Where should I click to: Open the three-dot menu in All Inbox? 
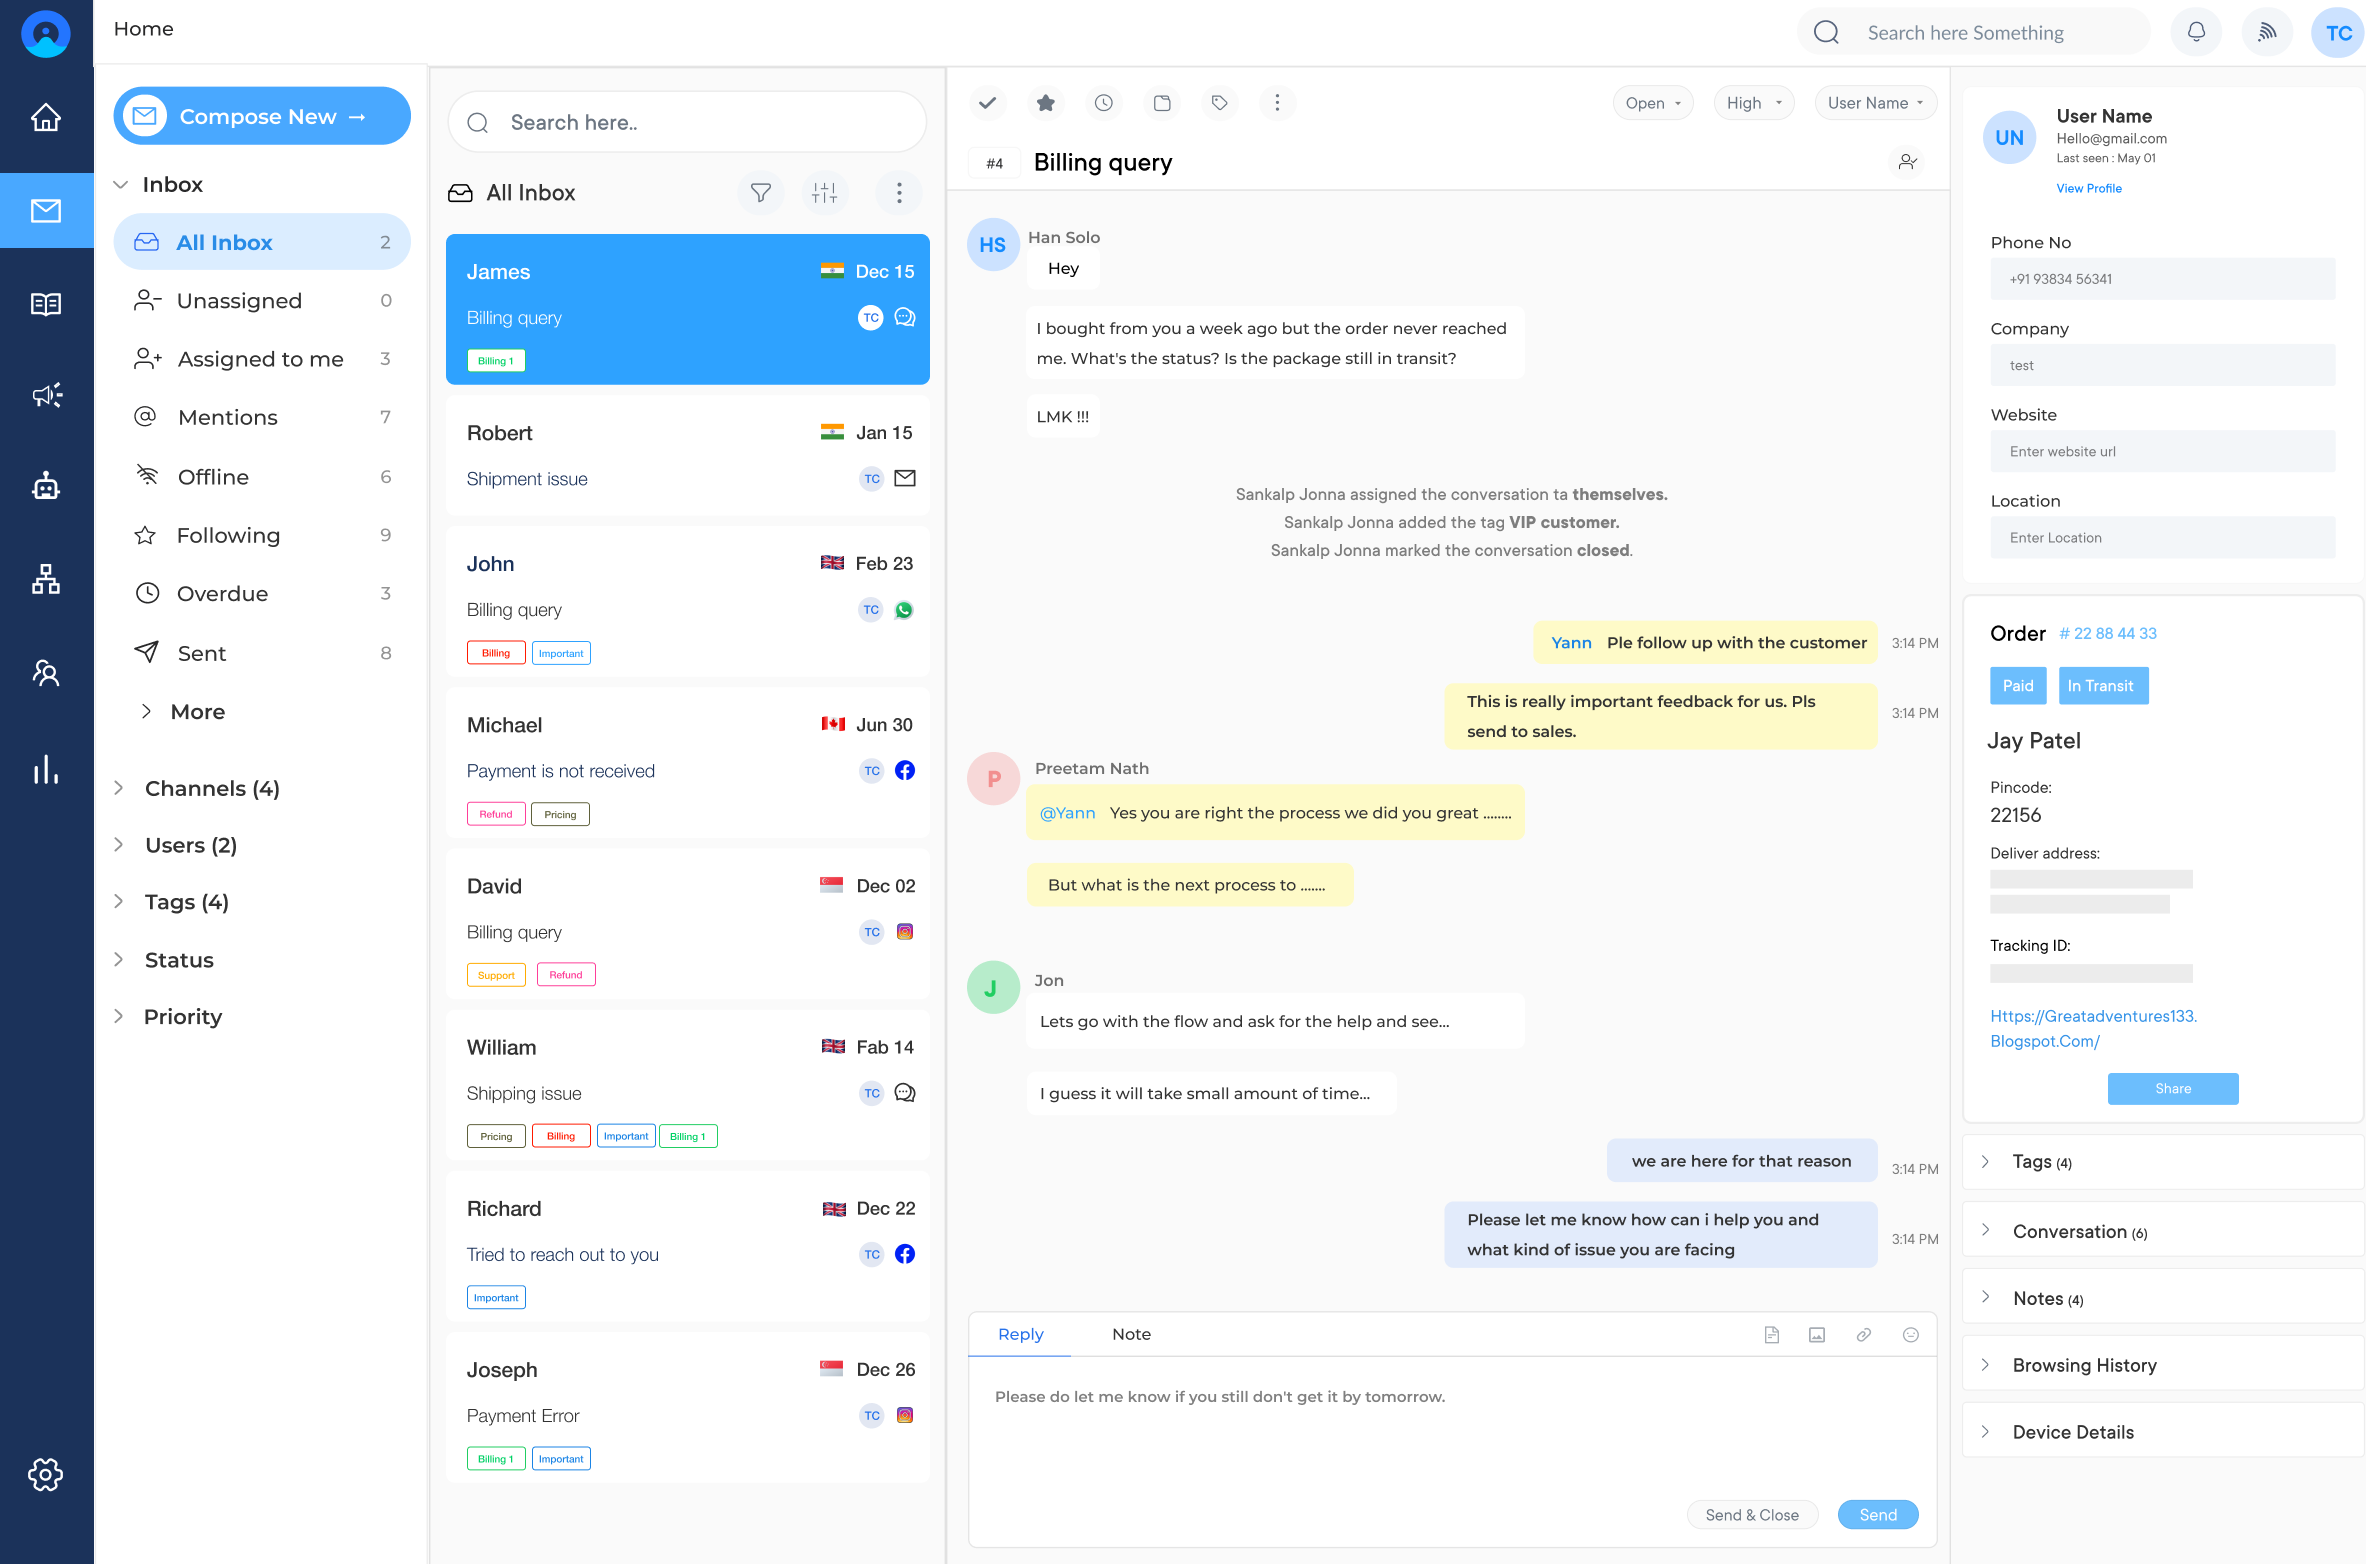click(x=899, y=194)
